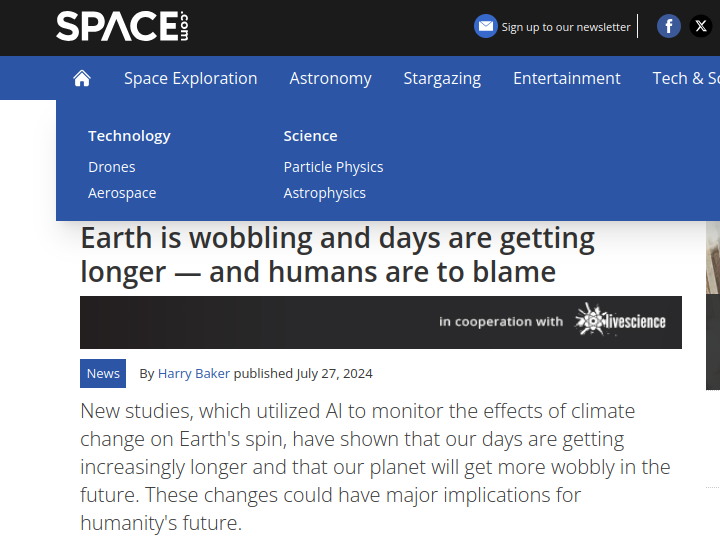This screenshot has height=545, width=720.
Task: Click the Space.com logo
Action: point(122,27)
